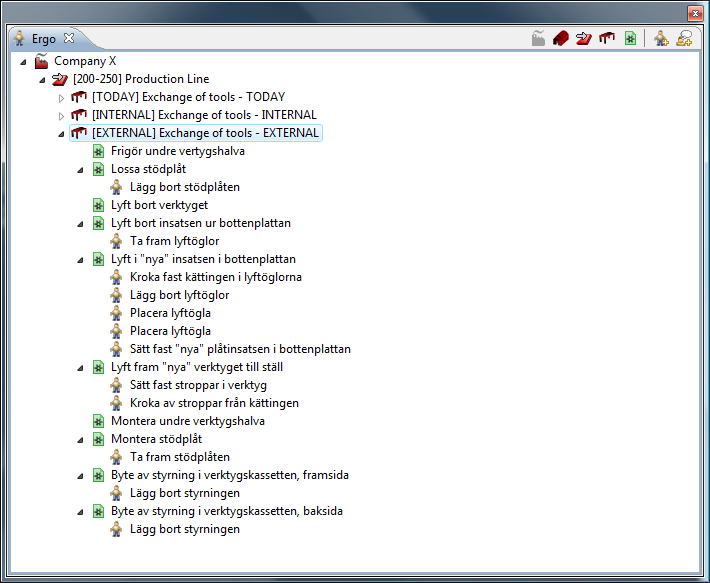This screenshot has width=710, height=583.
Task: Click the grayed factory icon in toolbar
Action: pos(539,39)
